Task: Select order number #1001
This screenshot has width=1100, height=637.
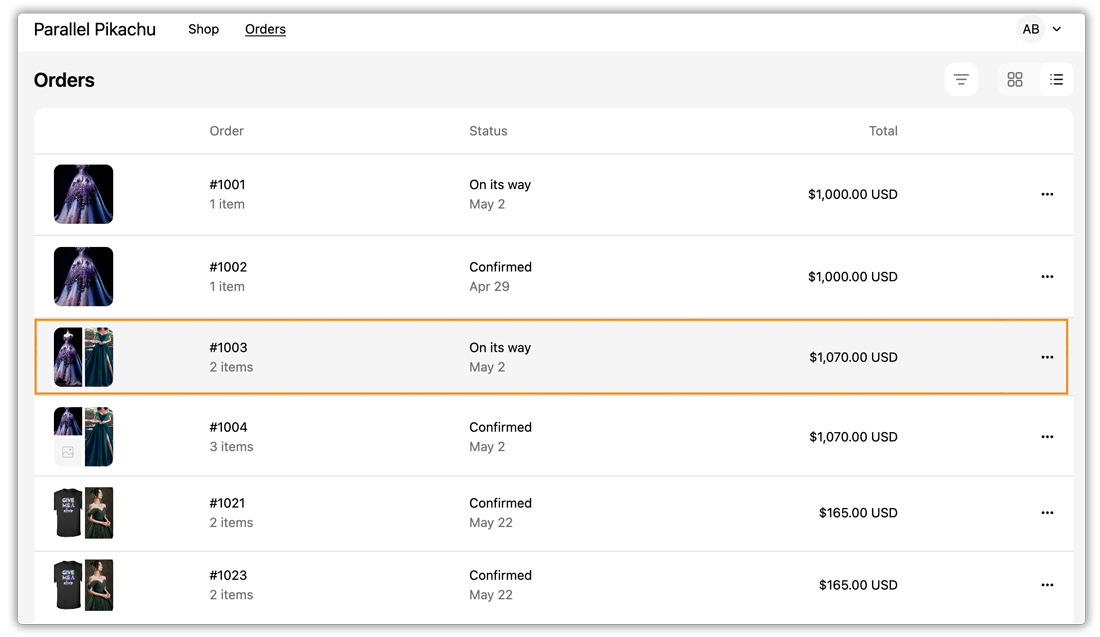Action: (x=227, y=185)
